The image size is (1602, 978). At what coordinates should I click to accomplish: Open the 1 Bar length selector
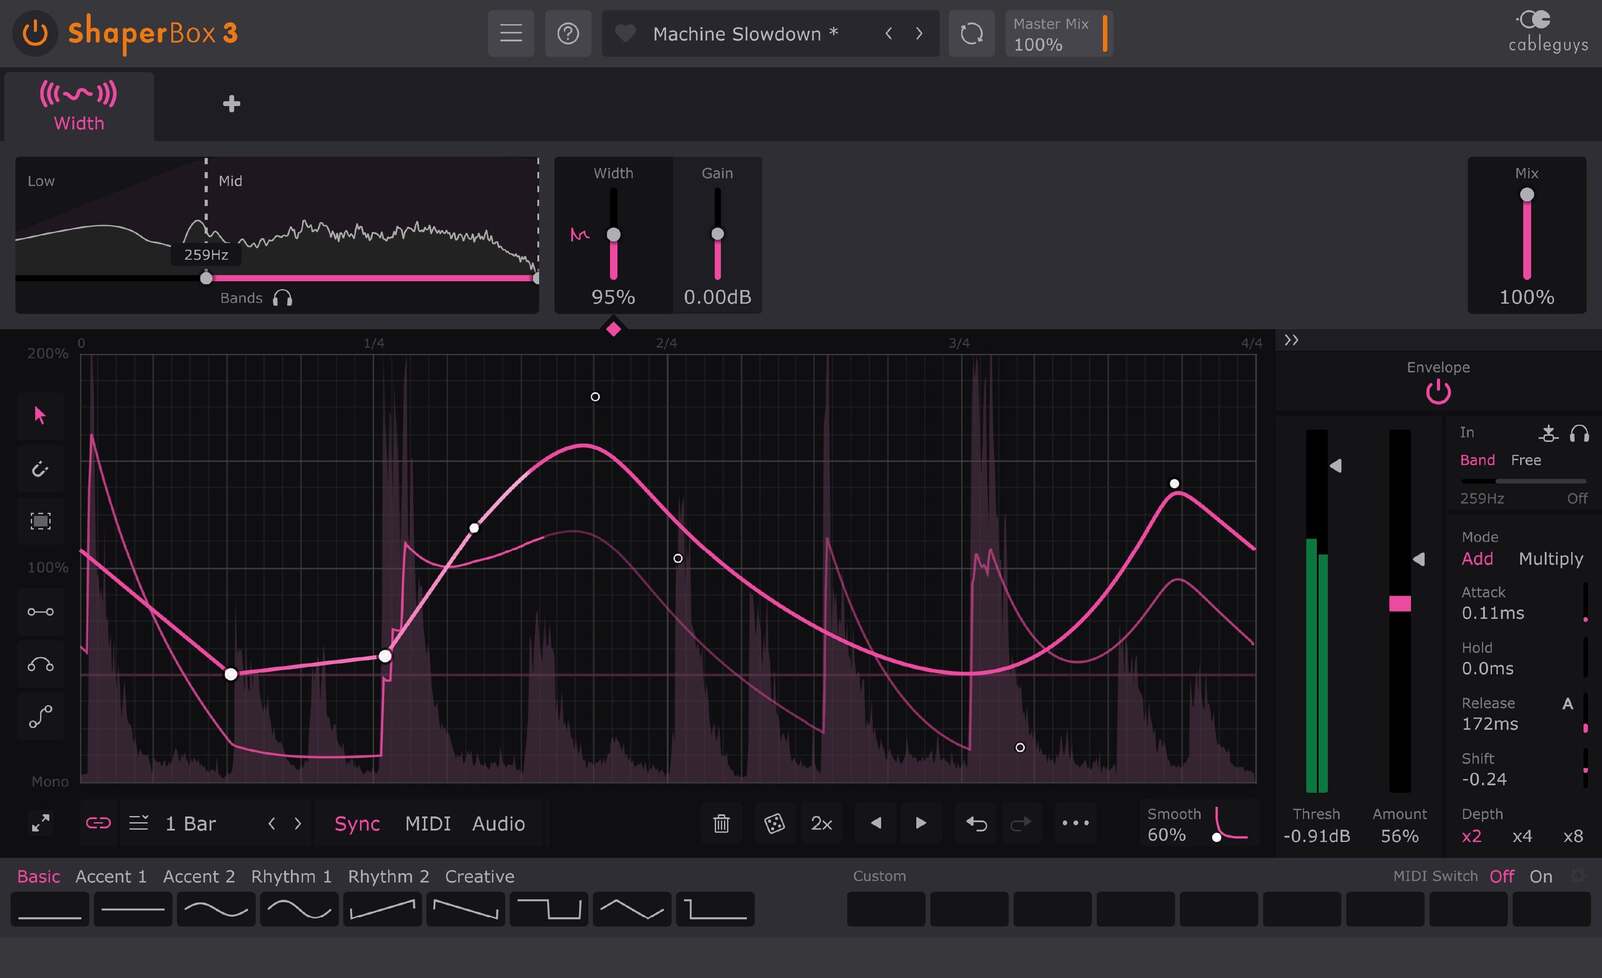tap(190, 823)
